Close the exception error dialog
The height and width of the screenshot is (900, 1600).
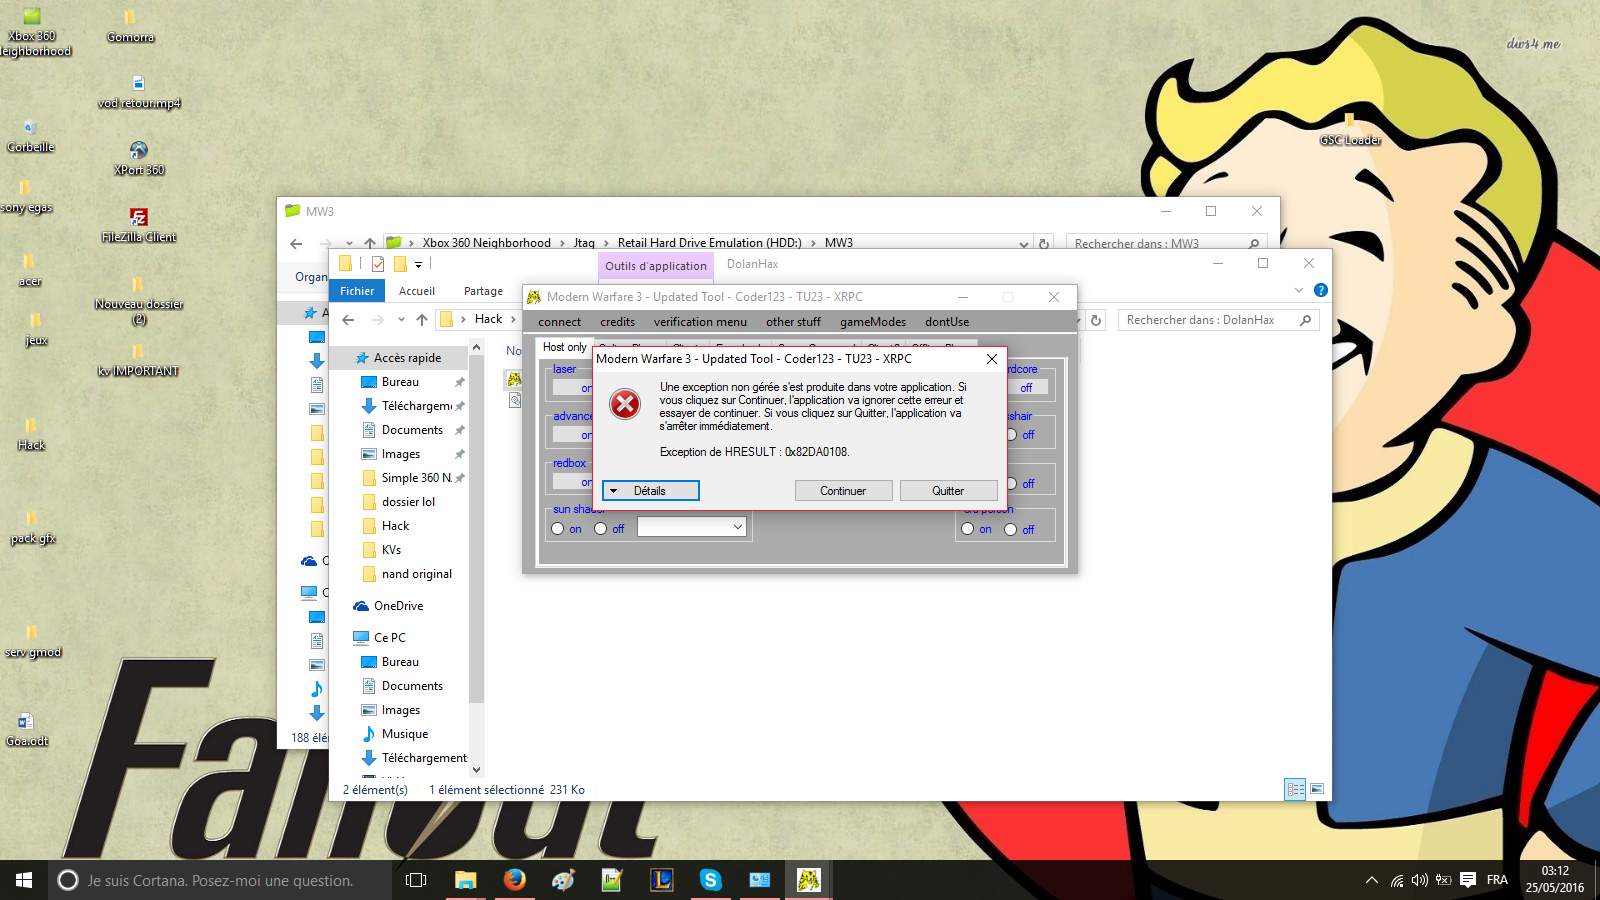[991, 359]
